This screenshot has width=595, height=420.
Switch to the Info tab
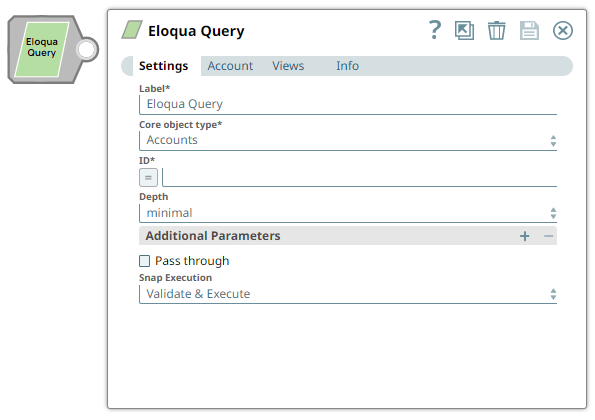[x=347, y=66]
